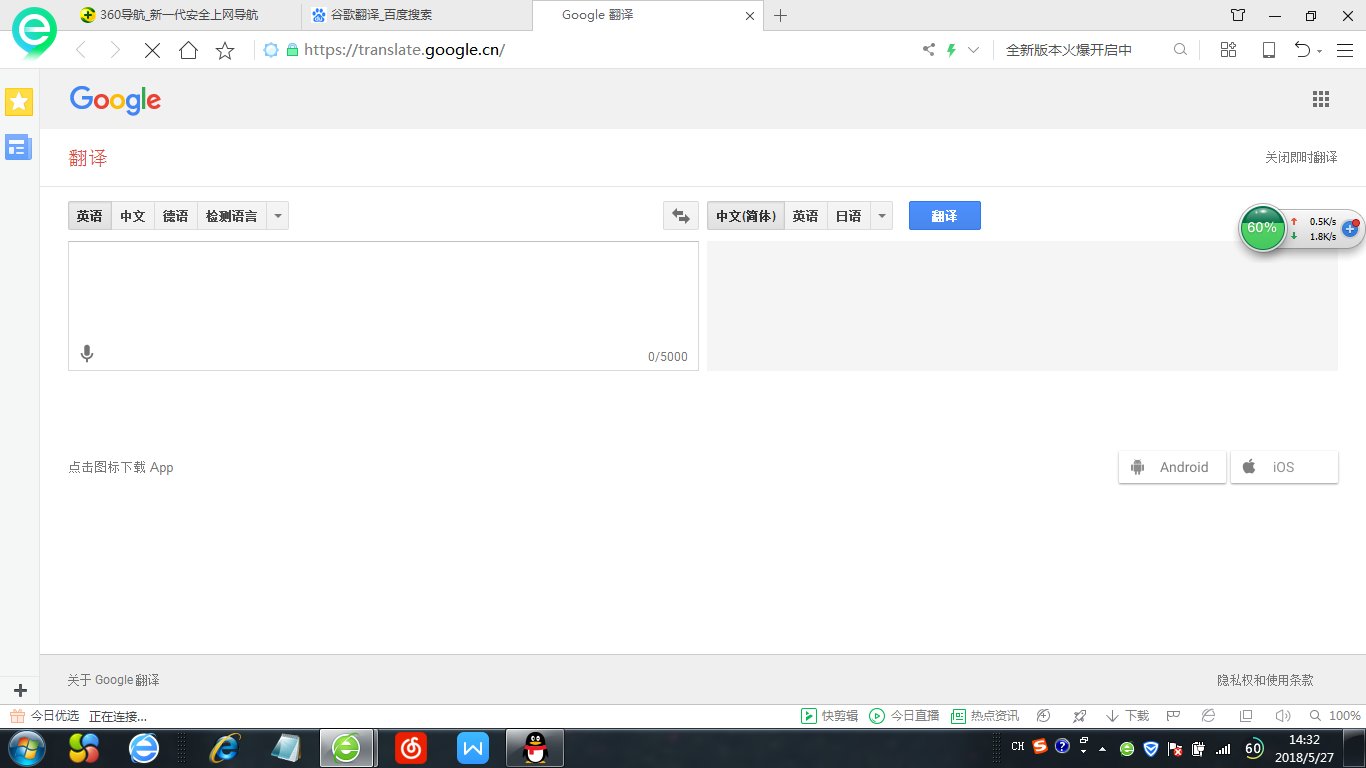
Task: Click the share icon in the toolbar
Action: (927, 49)
